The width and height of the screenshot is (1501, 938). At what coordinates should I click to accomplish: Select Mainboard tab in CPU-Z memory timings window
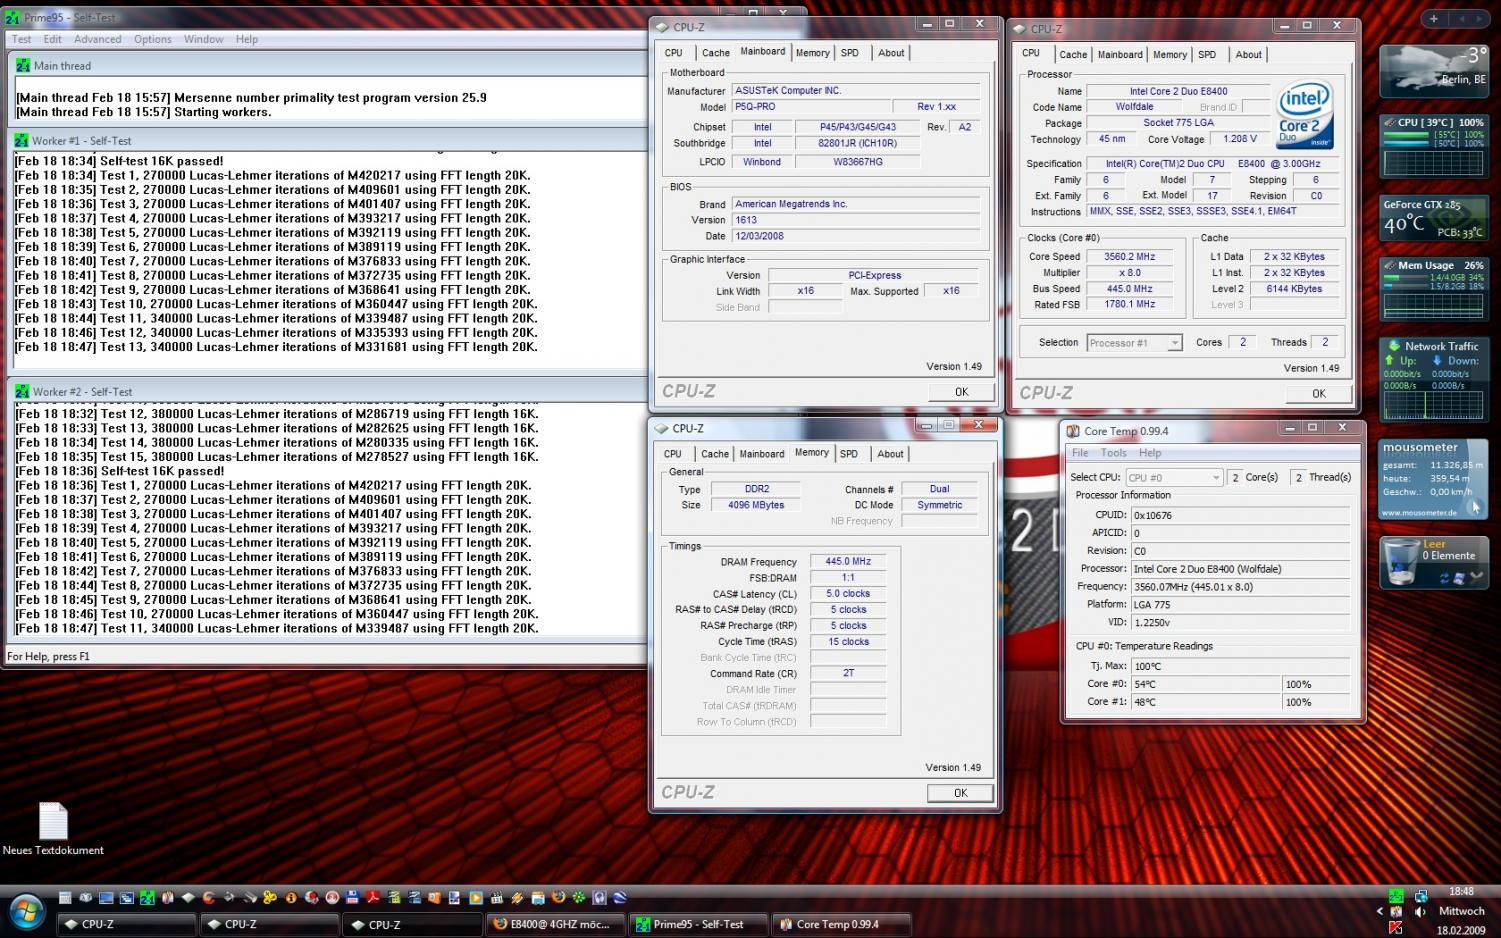point(762,454)
